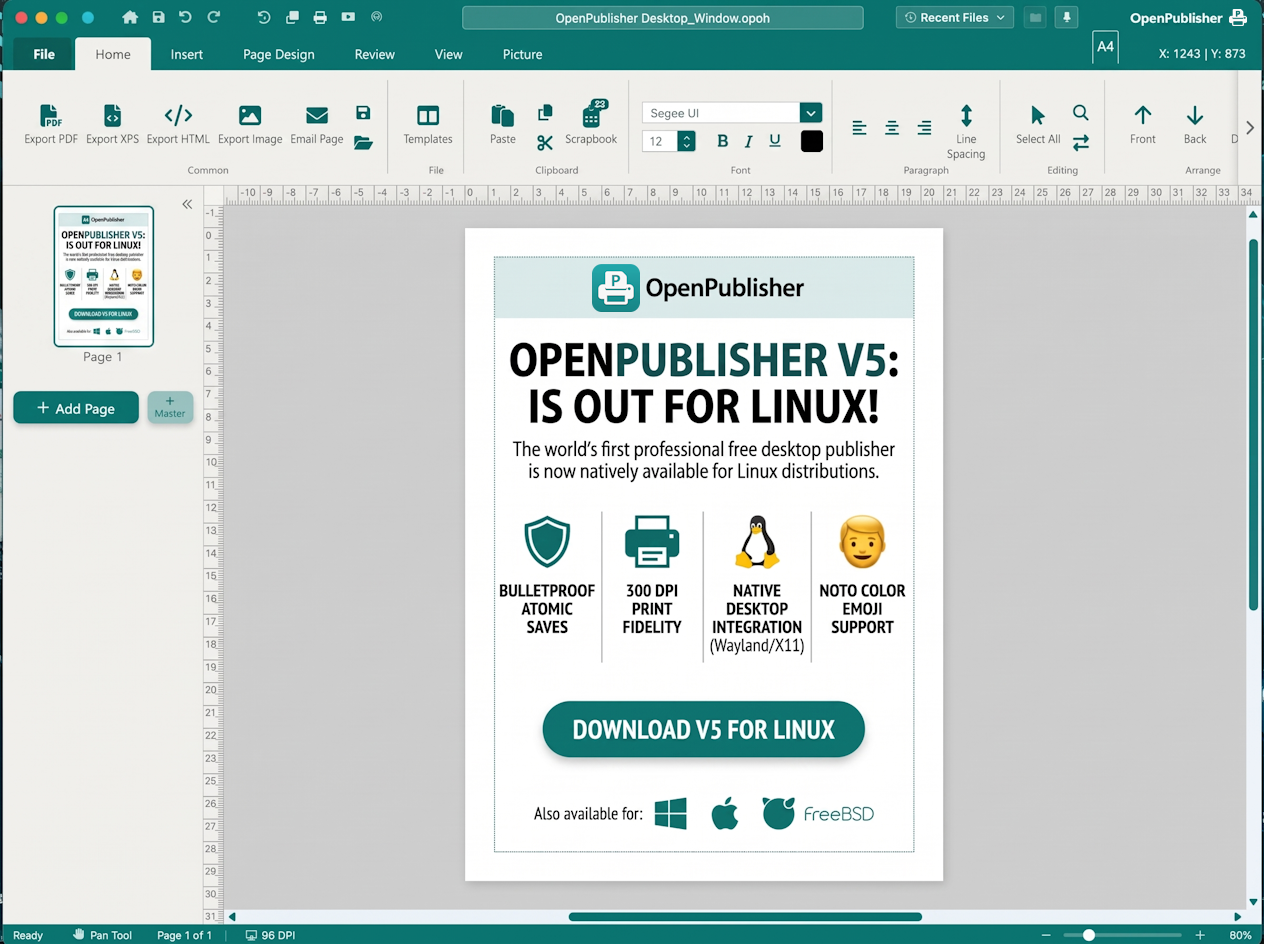The image size is (1264, 944).
Task: Click the open folder icon in Common group
Action: (363, 143)
